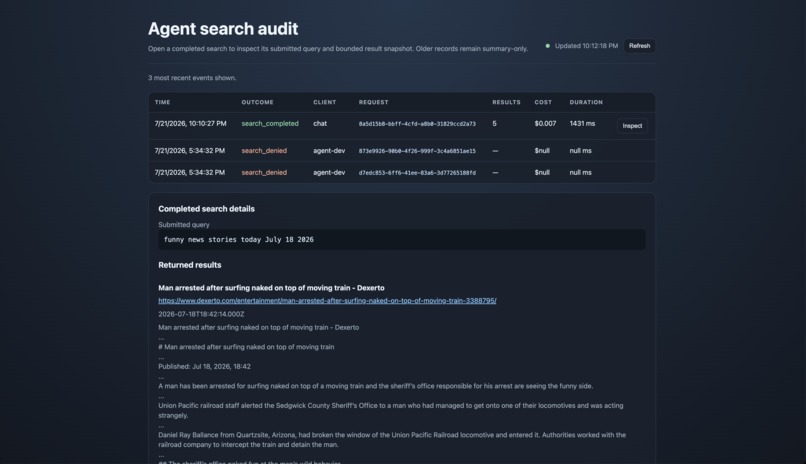
Task: Click the DURATION column header
Action: [x=586, y=102]
